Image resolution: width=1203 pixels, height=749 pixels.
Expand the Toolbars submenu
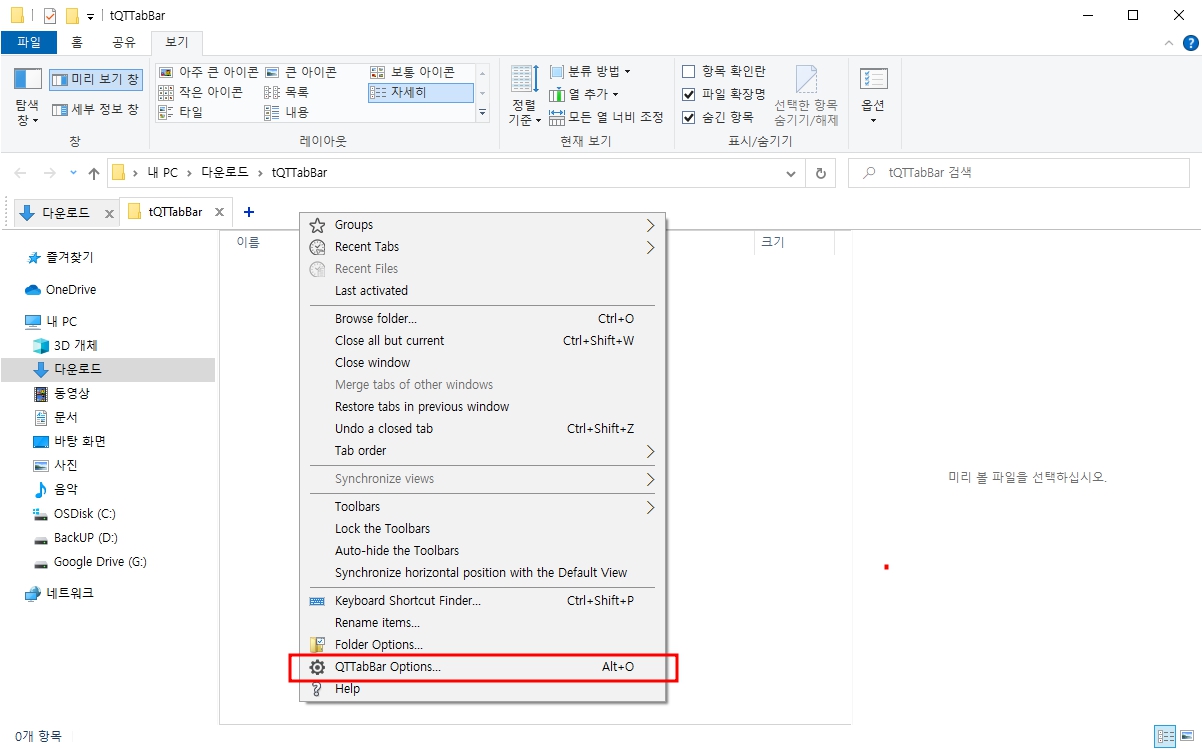pyautogui.click(x=483, y=507)
